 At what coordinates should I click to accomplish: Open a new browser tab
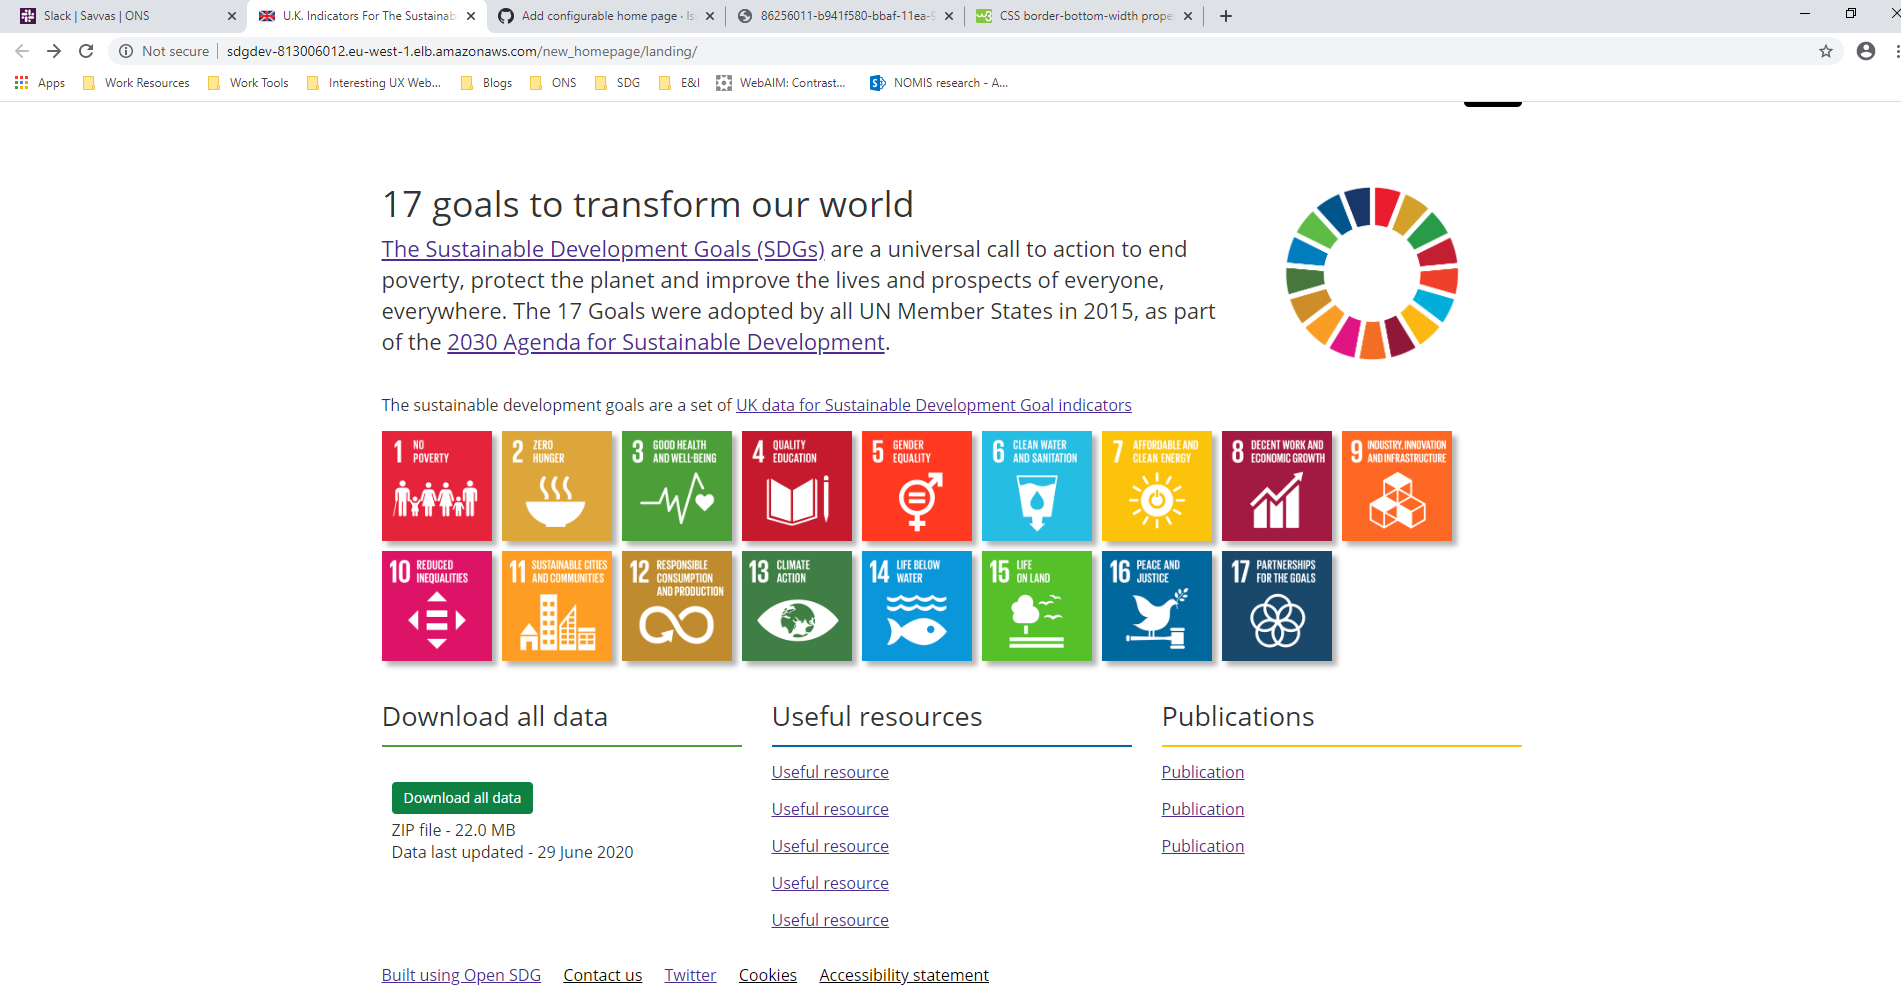pos(1226,16)
